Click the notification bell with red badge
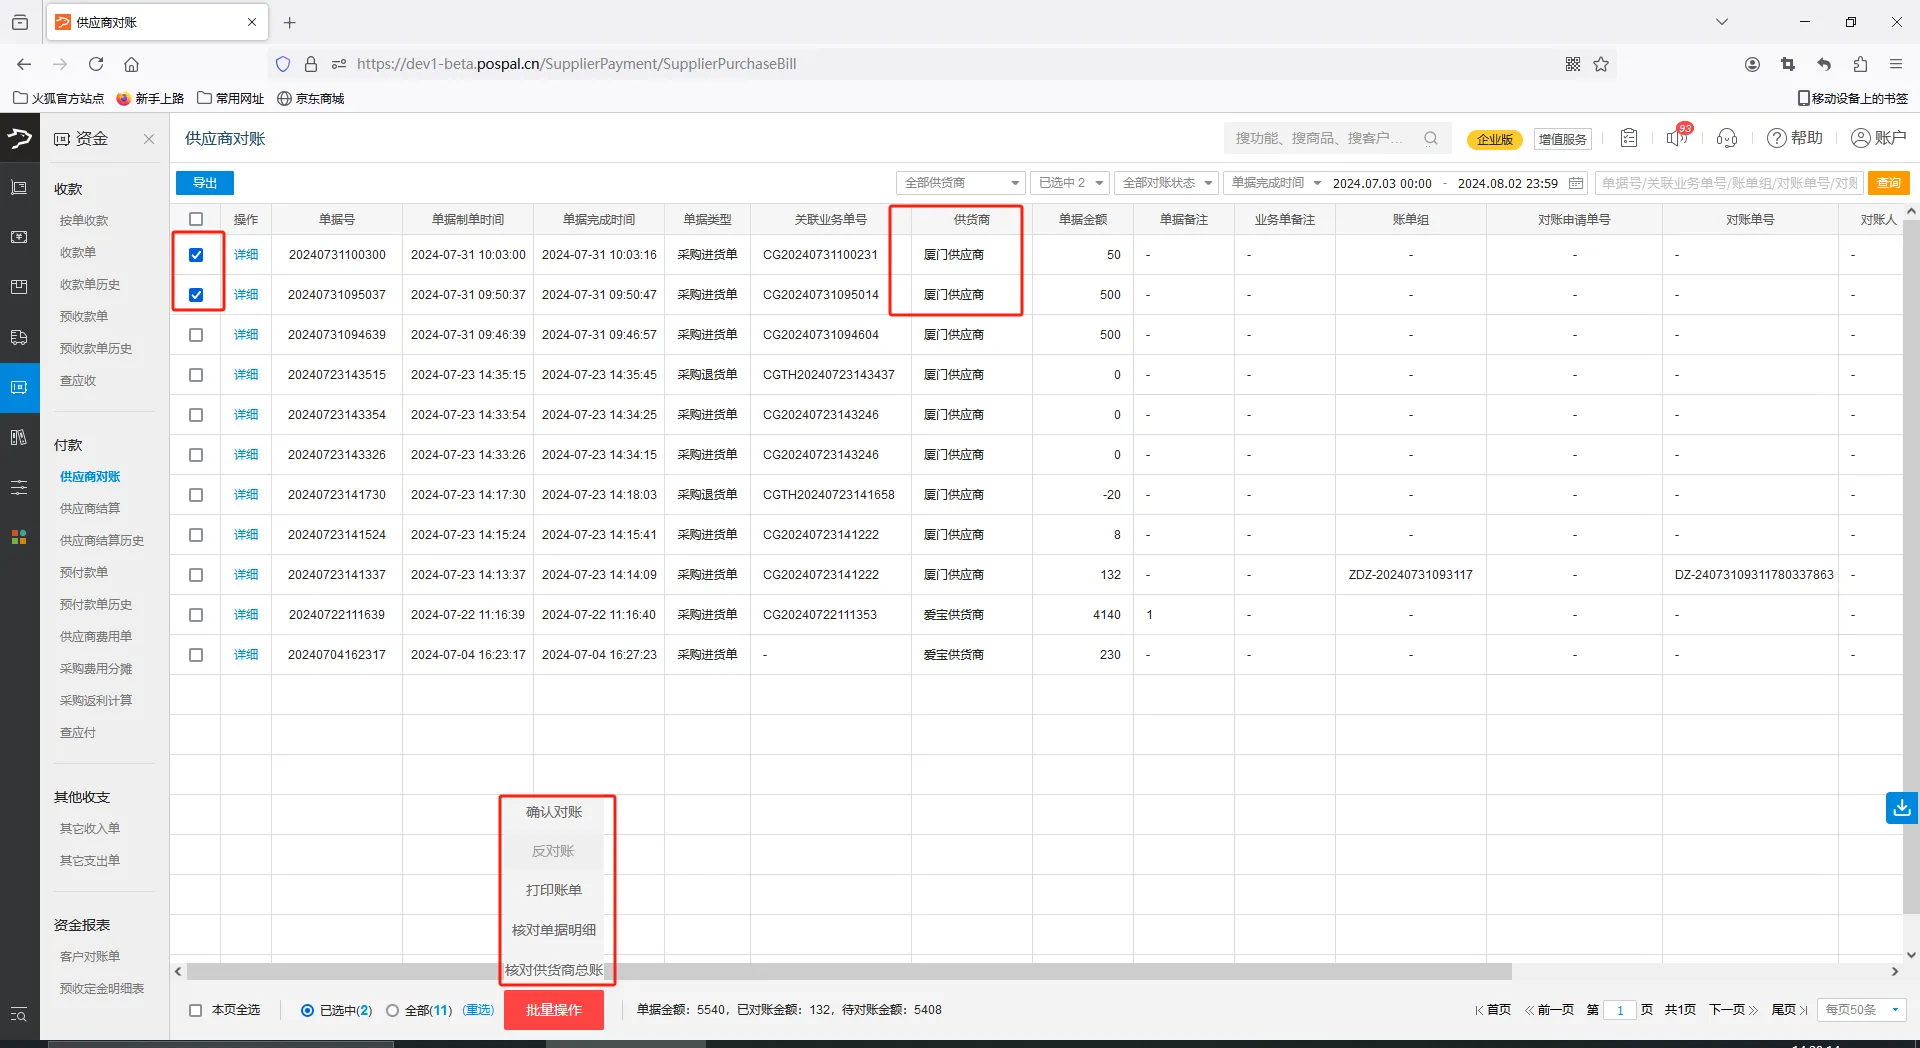1920x1048 pixels. coord(1677,138)
